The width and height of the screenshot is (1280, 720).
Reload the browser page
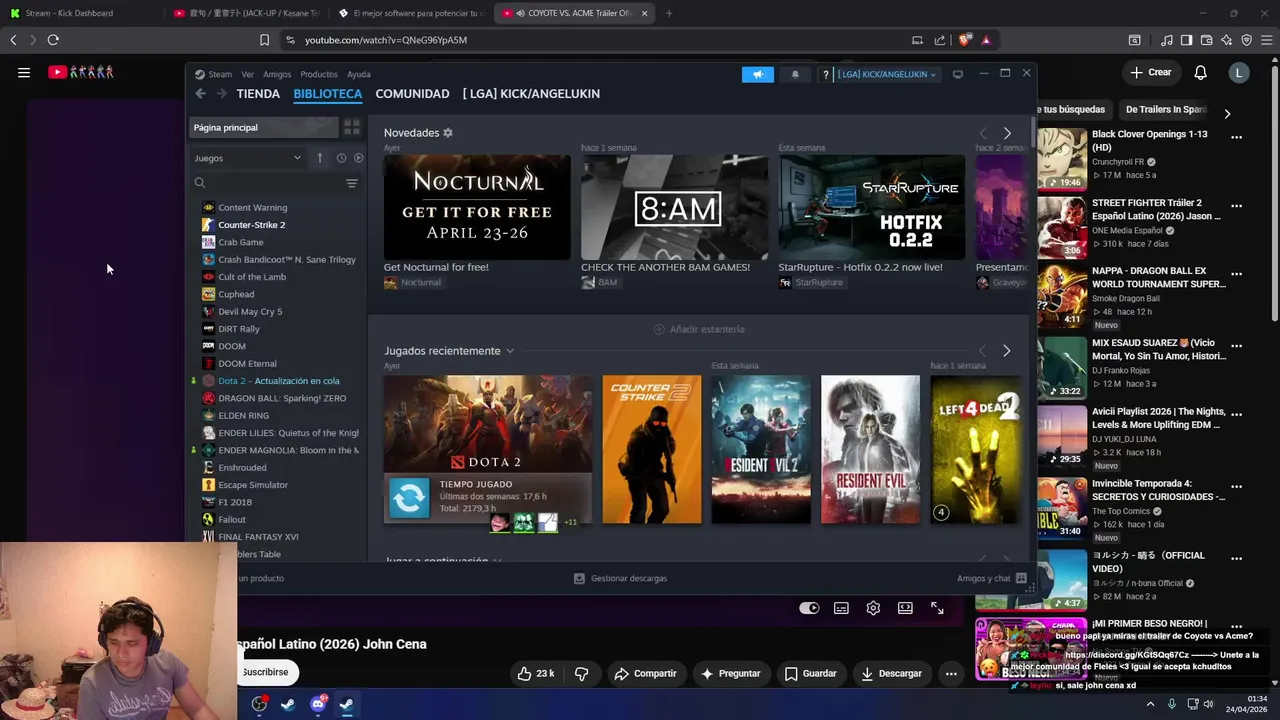click(53, 40)
